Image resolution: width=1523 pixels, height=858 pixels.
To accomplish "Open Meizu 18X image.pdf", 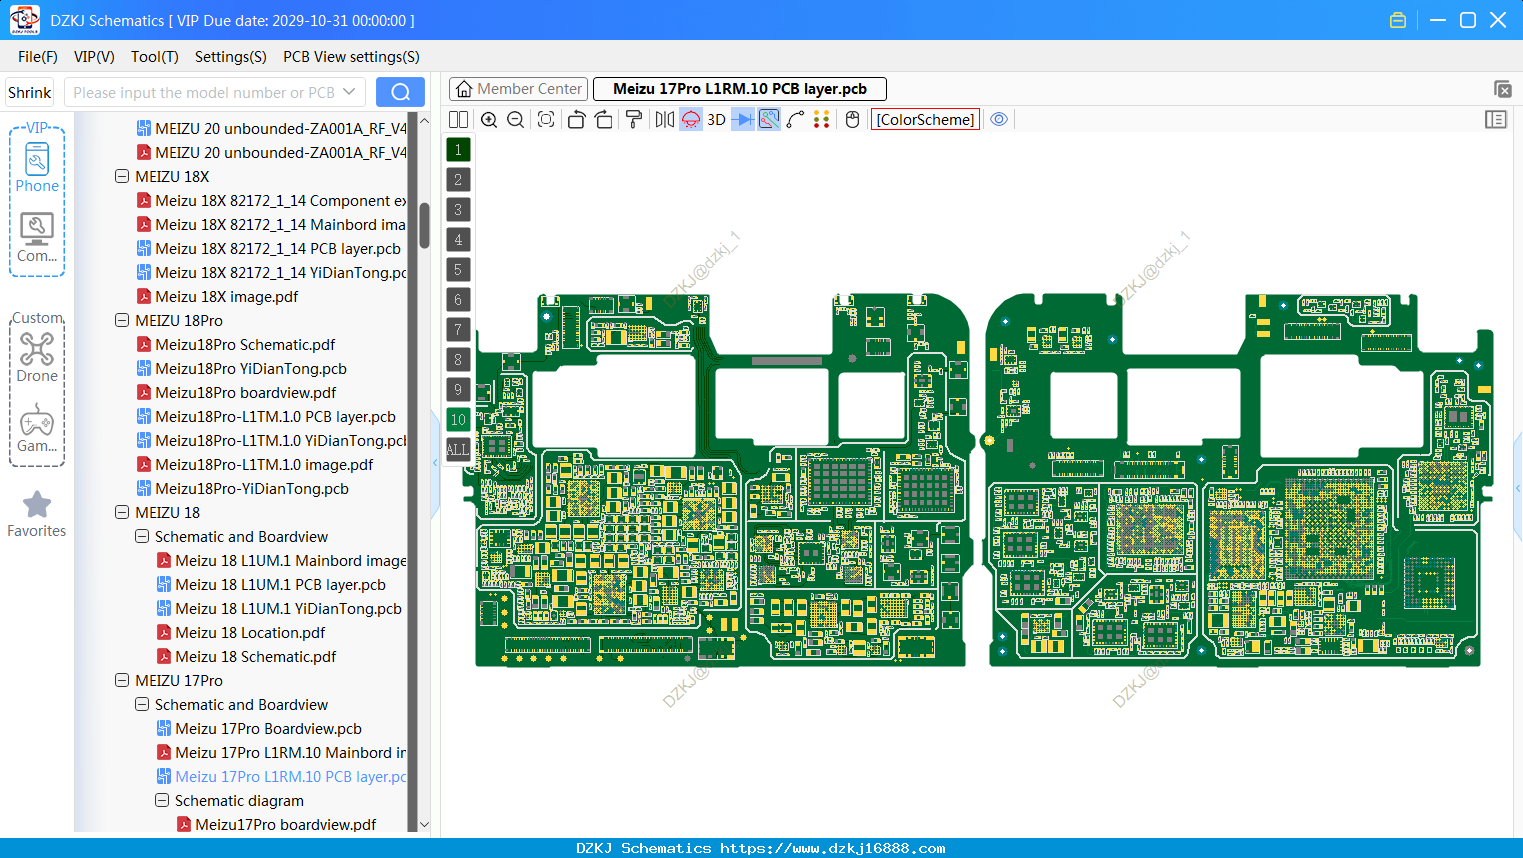I will pyautogui.click(x=226, y=296).
